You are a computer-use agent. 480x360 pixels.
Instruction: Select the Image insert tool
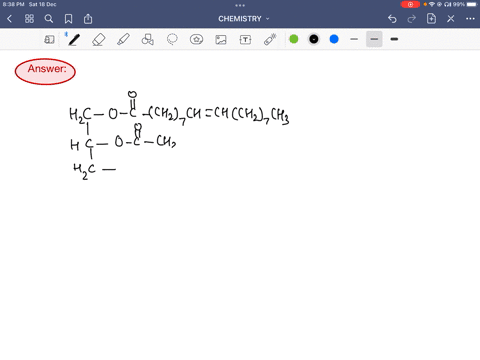[x=221, y=40]
